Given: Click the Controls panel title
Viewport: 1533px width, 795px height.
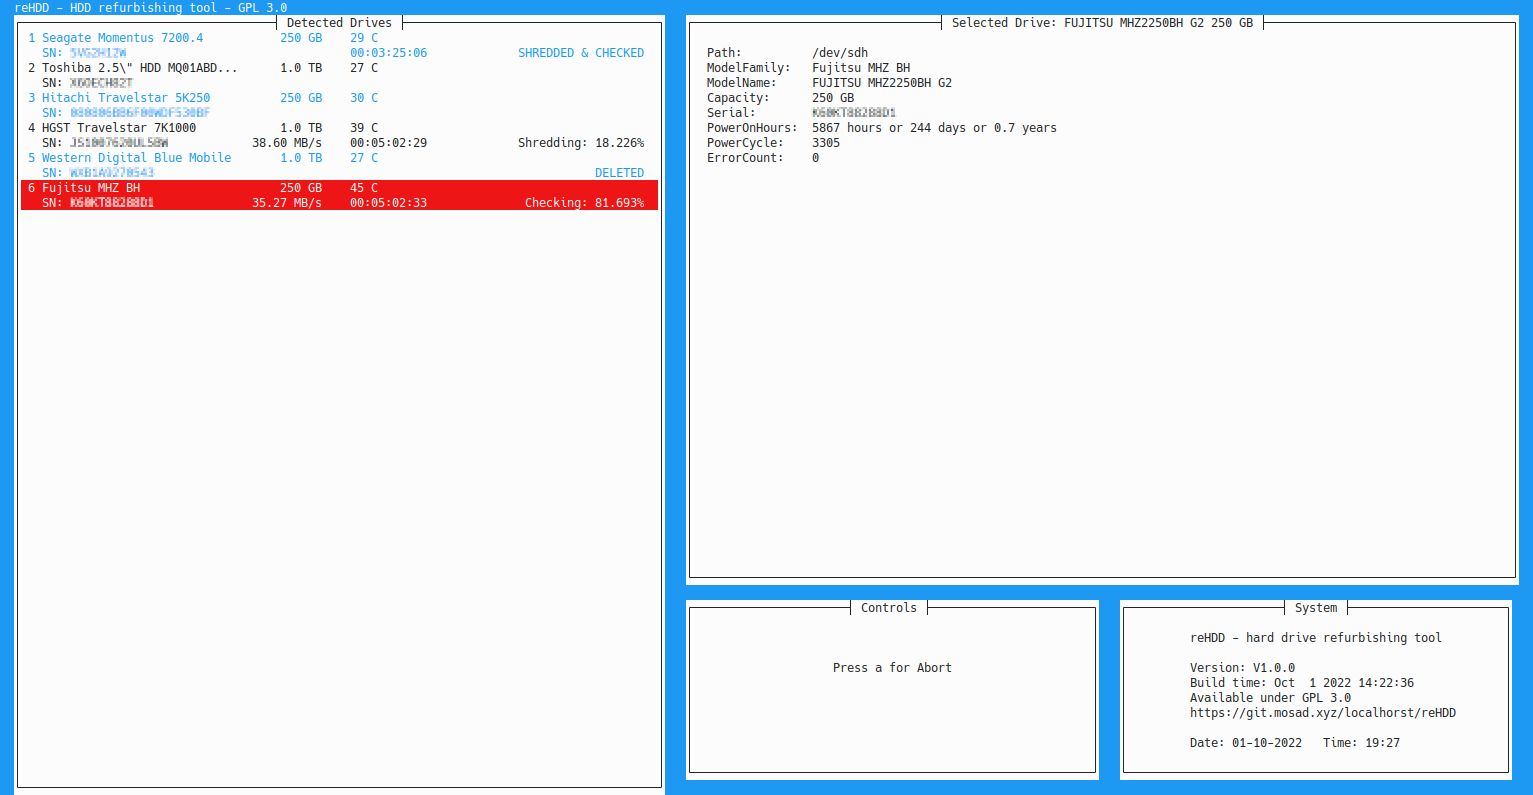Looking at the screenshot, I should point(888,608).
